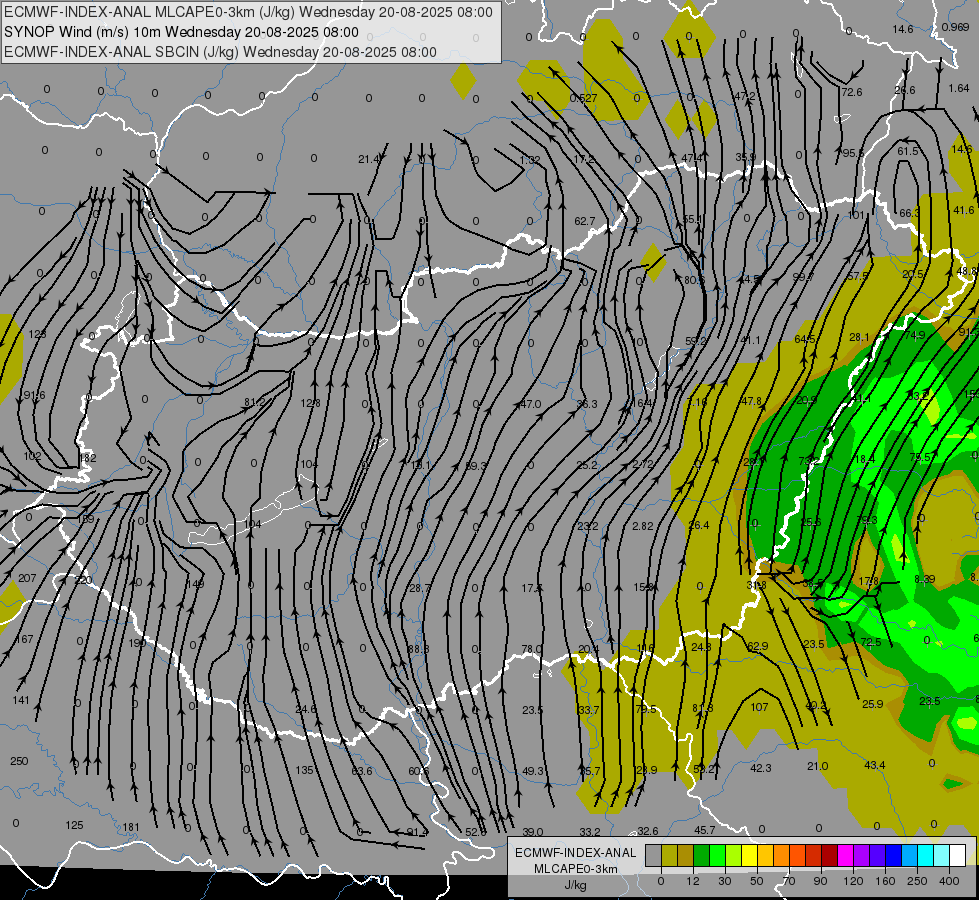Click the map value 66.3
This screenshot has height=900, width=979.
pos(909,213)
